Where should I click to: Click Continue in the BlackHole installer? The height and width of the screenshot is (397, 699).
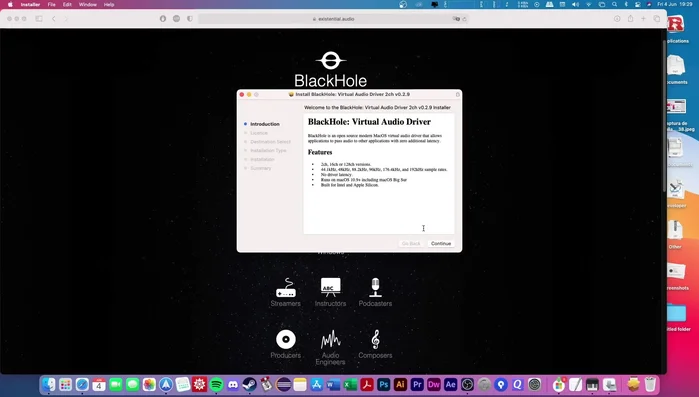(x=441, y=244)
